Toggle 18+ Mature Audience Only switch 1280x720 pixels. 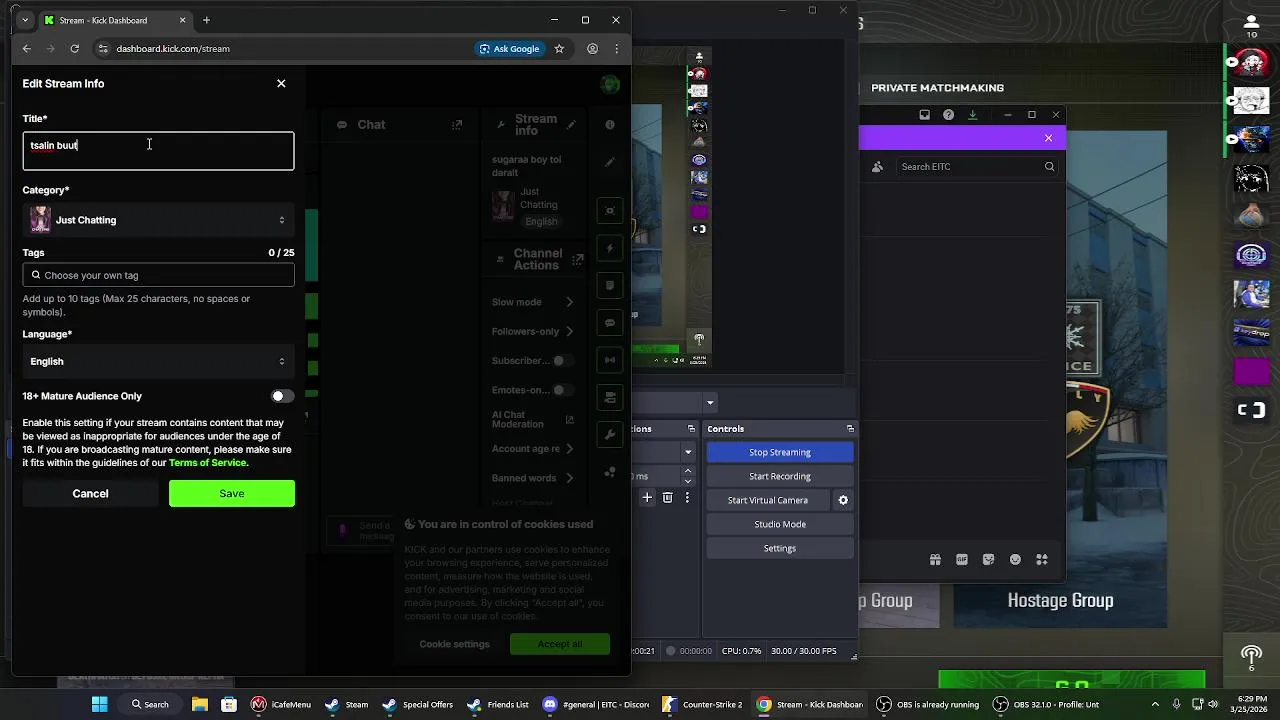coord(282,396)
